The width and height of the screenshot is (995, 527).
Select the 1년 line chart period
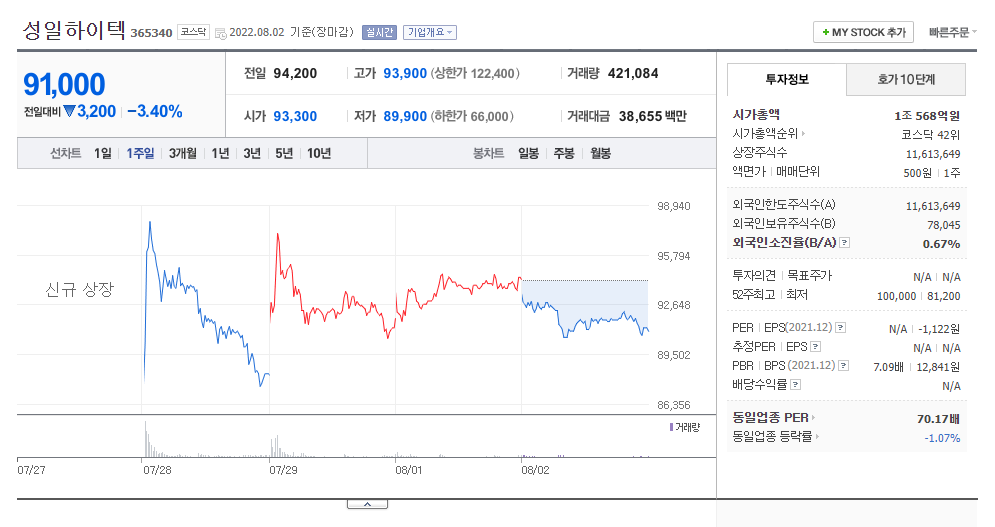coord(220,154)
